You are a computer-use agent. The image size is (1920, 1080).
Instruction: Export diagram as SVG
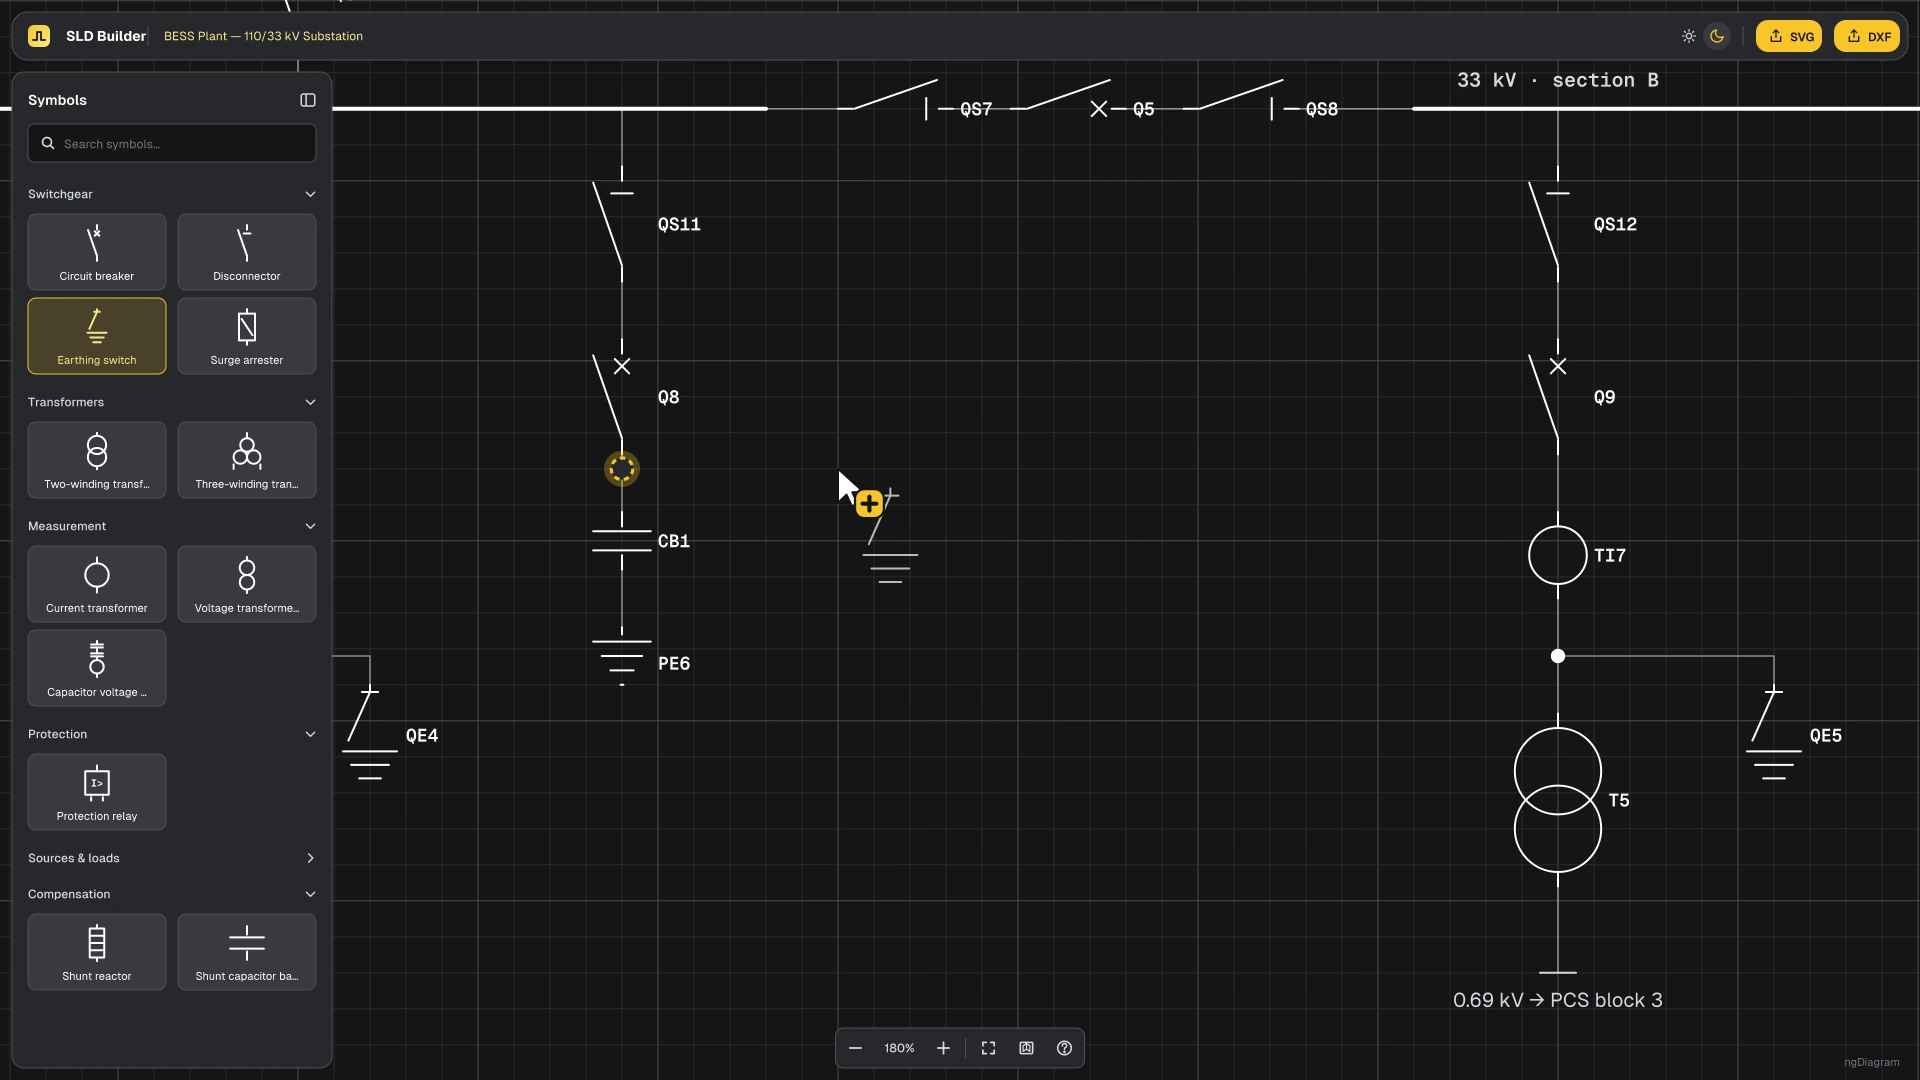pos(1789,36)
